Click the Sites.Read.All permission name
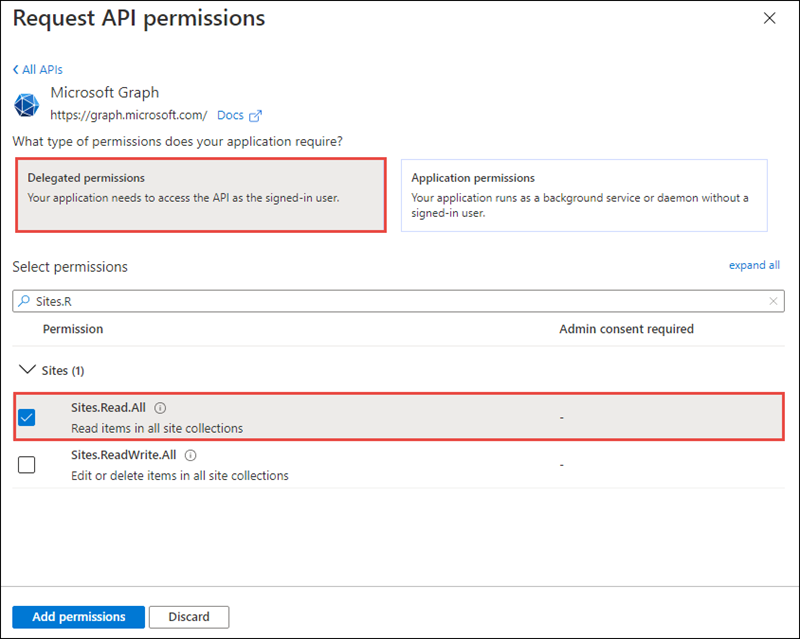The height and width of the screenshot is (639, 800). pos(108,407)
